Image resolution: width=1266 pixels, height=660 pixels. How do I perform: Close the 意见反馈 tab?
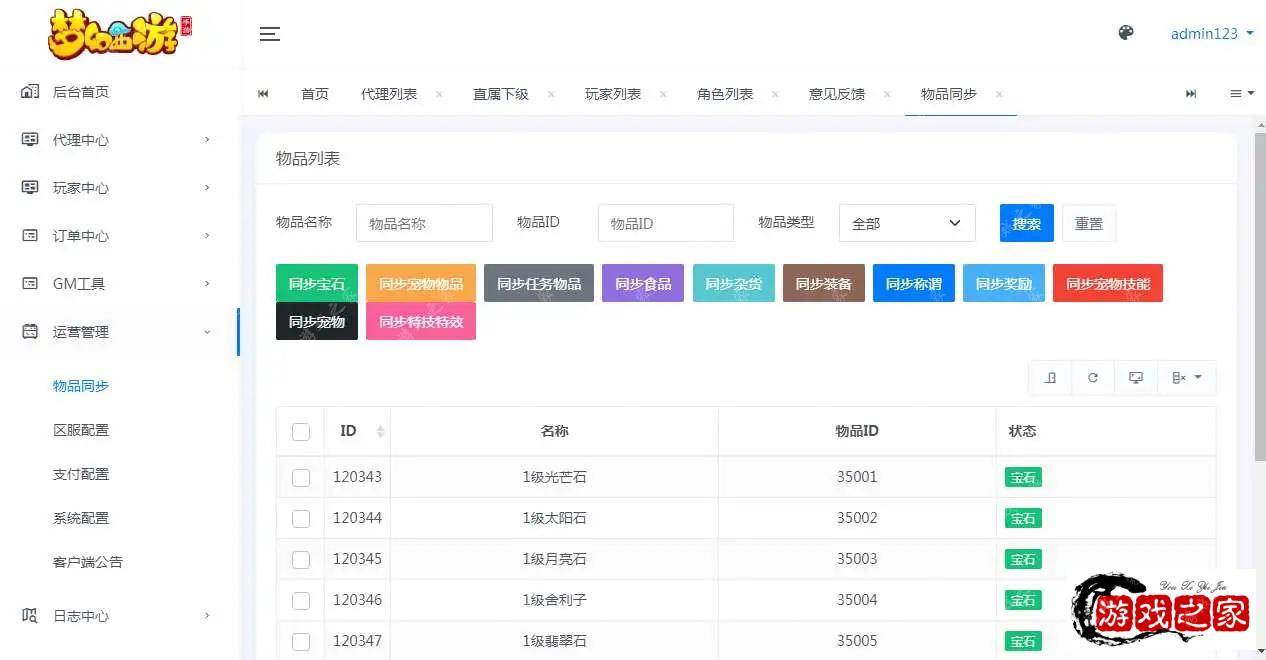pos(887,94)
